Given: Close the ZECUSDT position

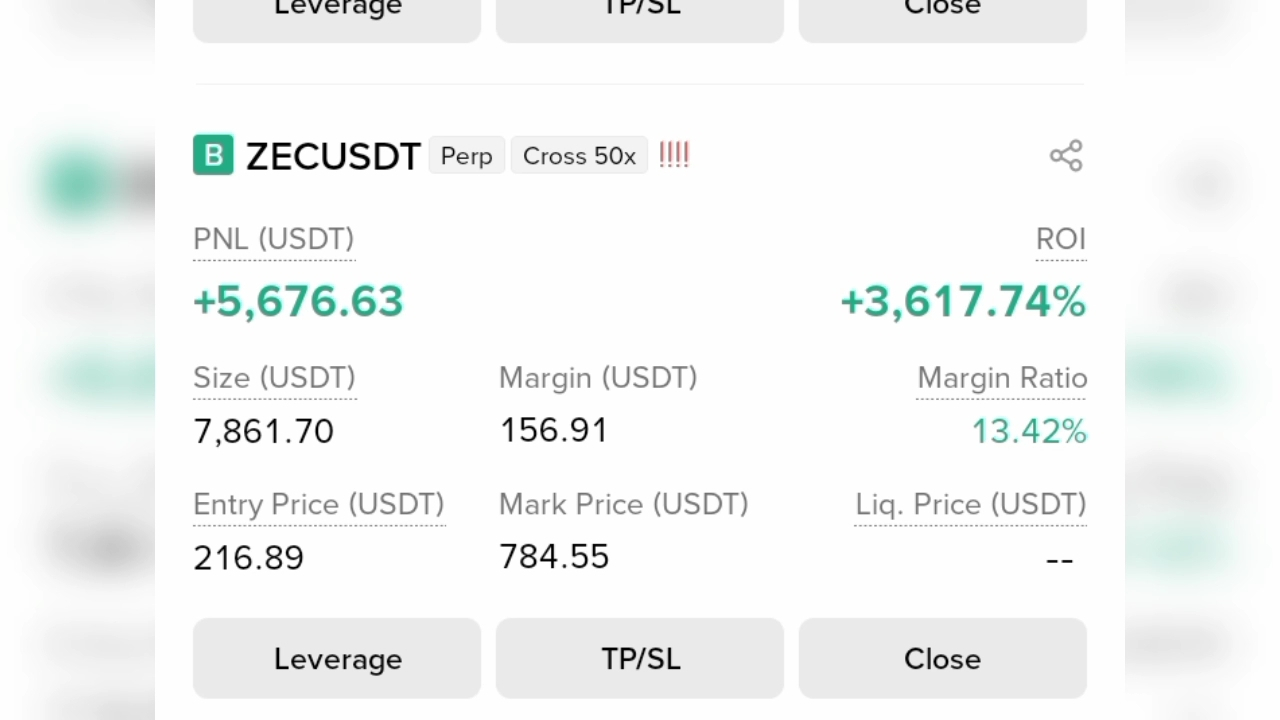Looking at the screenshot, I should point(942,658).
